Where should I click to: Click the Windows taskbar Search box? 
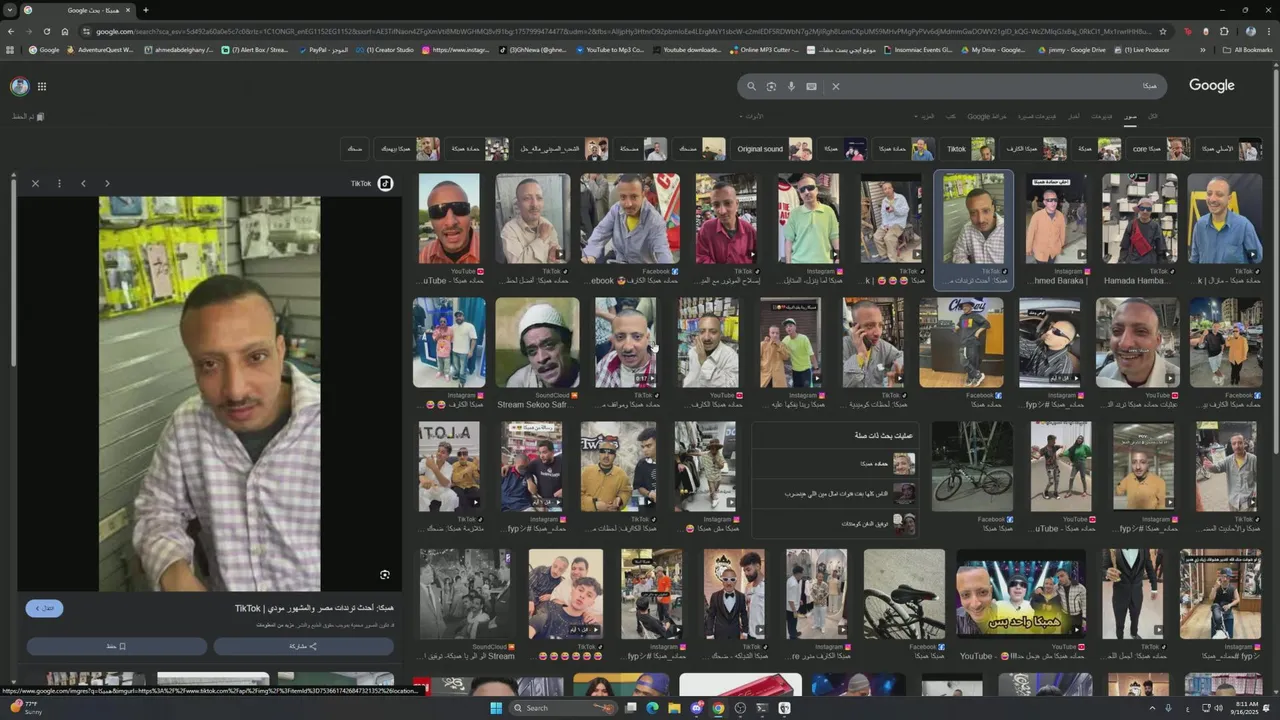564,708
